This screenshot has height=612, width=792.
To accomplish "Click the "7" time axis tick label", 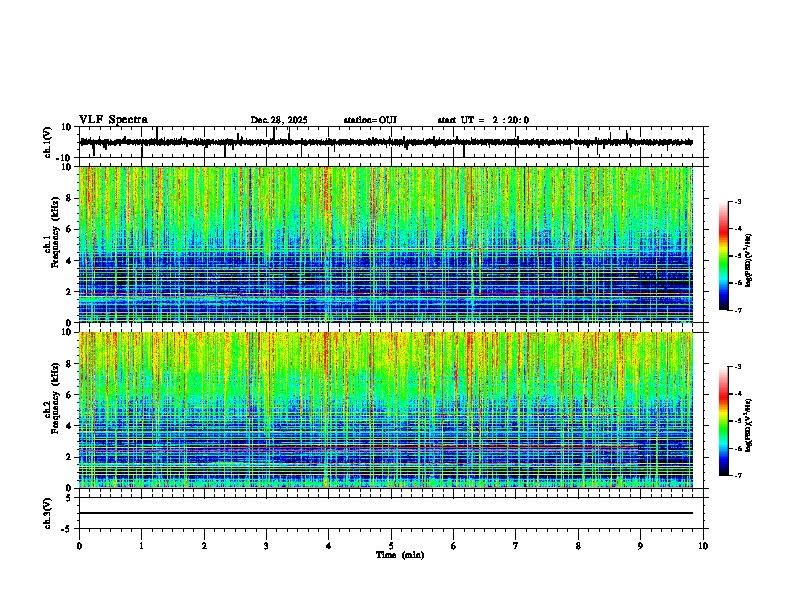I will pos(516,546).
